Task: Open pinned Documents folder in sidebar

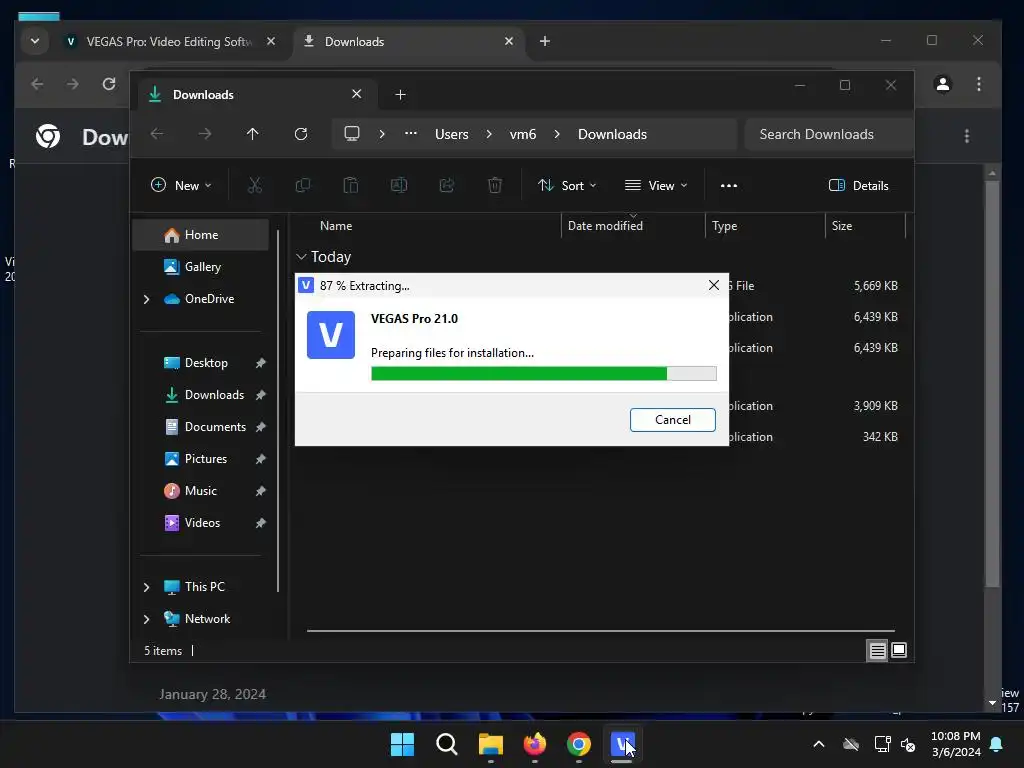Action: click(215, 427)
